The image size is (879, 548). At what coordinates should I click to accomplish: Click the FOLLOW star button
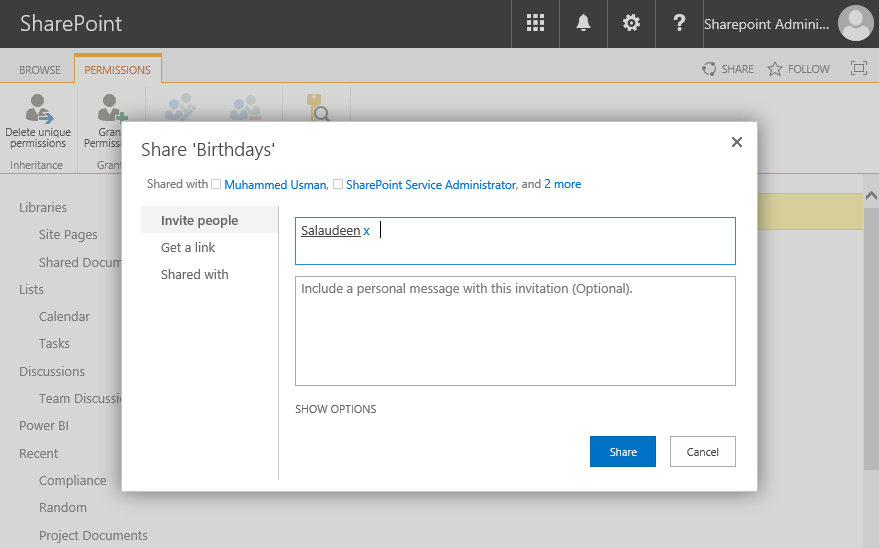pos(798,69)
